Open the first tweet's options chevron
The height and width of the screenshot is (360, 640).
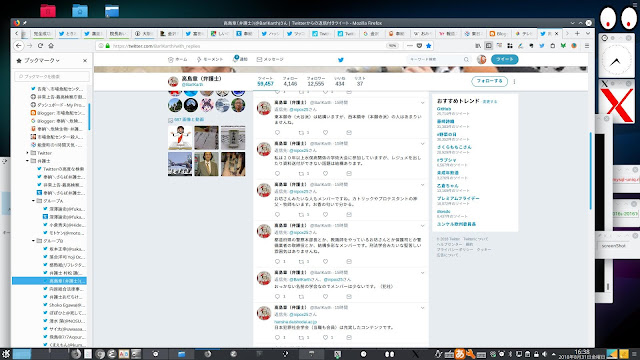coord(422,103)
